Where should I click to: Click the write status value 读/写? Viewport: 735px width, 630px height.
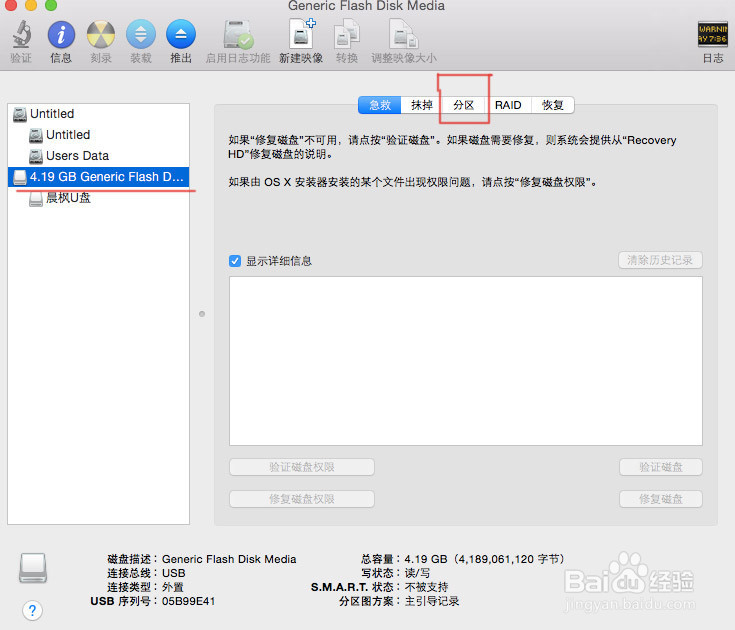click(x=417, y=573)
